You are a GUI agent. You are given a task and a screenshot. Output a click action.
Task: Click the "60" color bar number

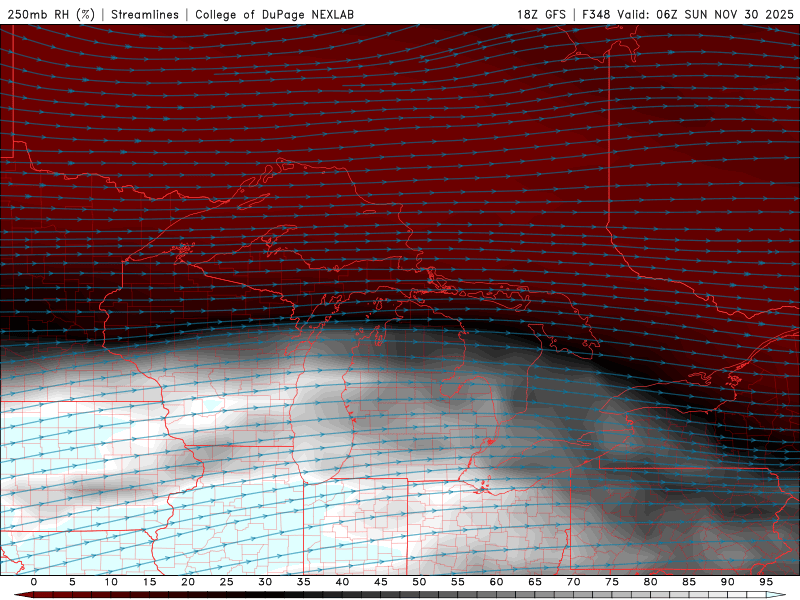click(x=496, y=582)
